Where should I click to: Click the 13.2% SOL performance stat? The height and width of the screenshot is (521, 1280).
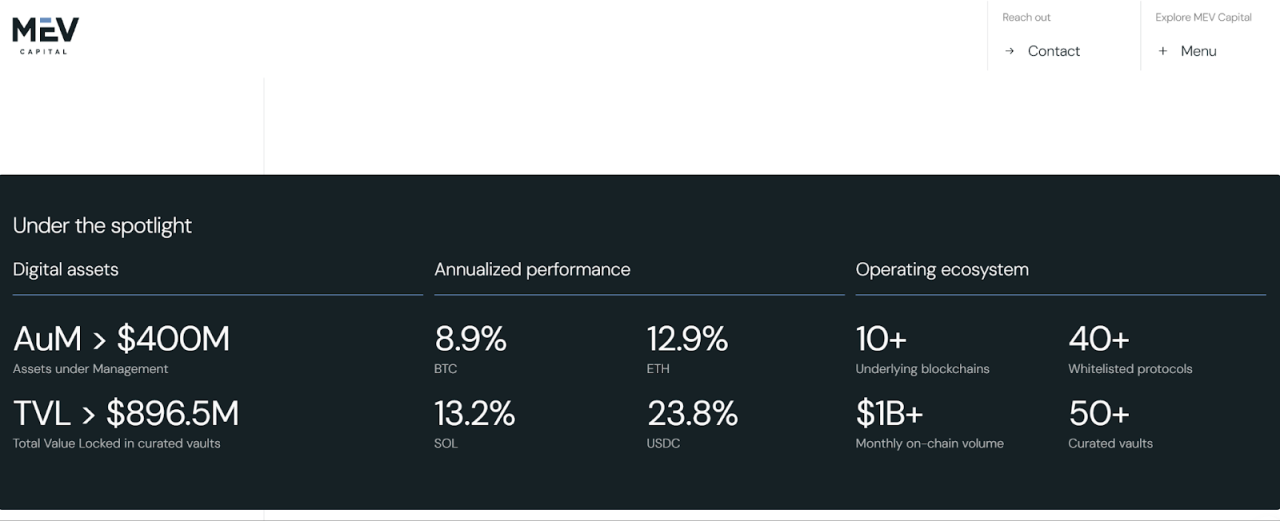474,413
